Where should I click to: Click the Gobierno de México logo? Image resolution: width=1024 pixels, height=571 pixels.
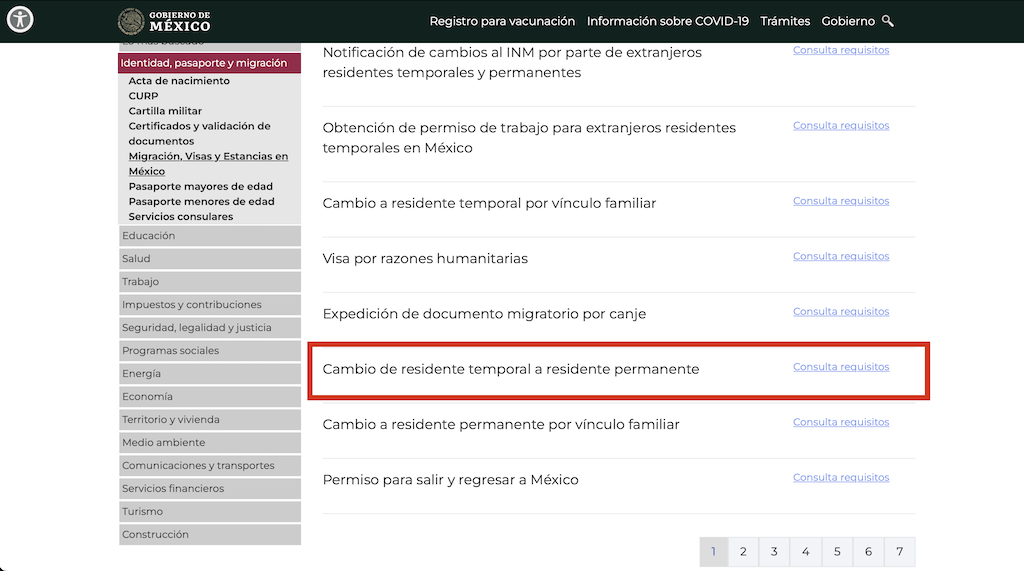(x=165, y=22)
